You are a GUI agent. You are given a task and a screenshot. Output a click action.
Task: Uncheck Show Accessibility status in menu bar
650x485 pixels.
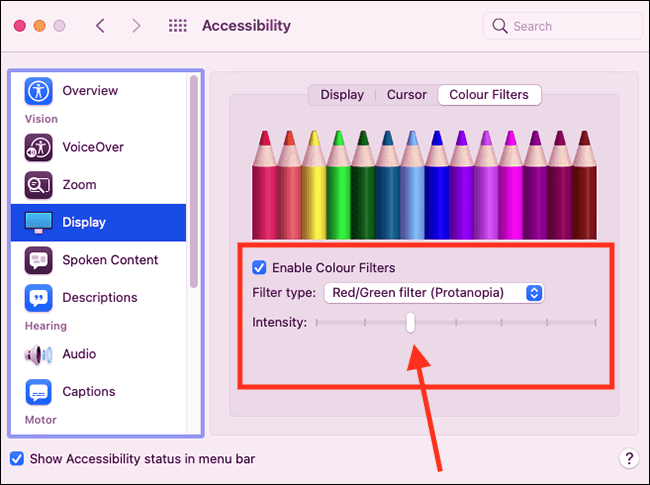[x=17, y=458]
